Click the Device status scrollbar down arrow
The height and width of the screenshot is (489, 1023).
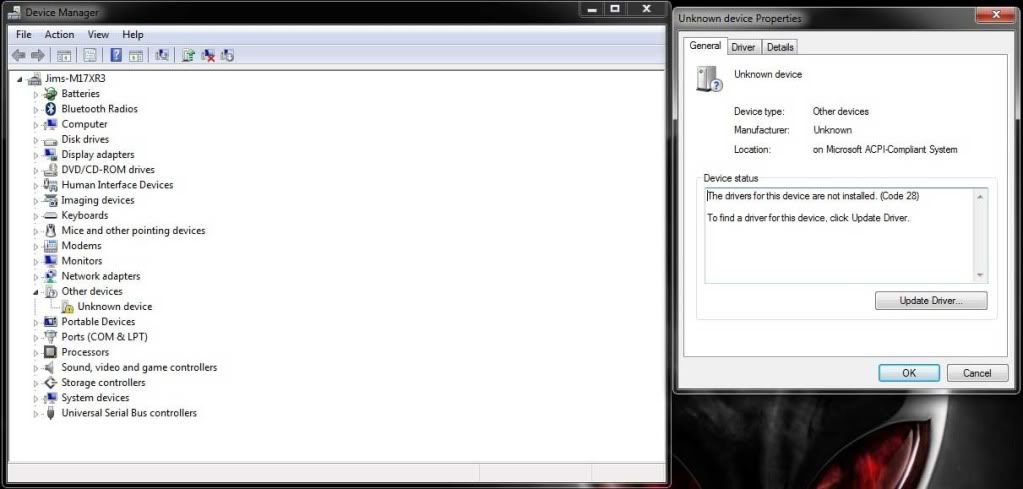point(980,276)
